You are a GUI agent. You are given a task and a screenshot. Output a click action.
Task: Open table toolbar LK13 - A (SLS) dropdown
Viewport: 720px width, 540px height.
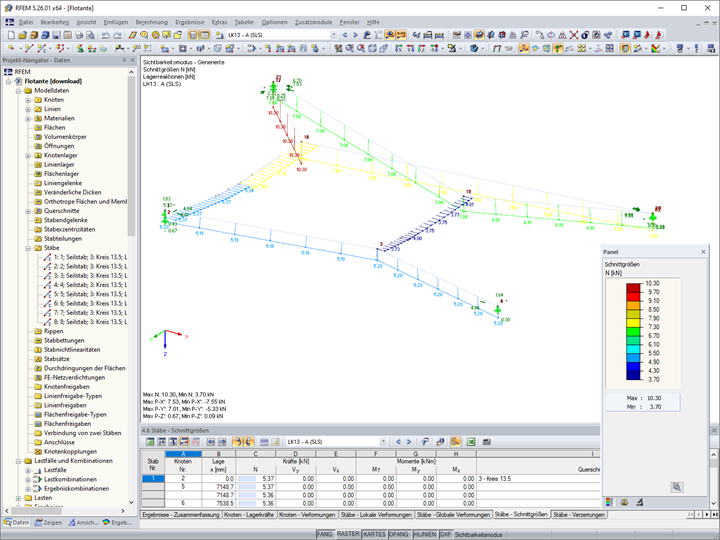(x=383, y=442)
